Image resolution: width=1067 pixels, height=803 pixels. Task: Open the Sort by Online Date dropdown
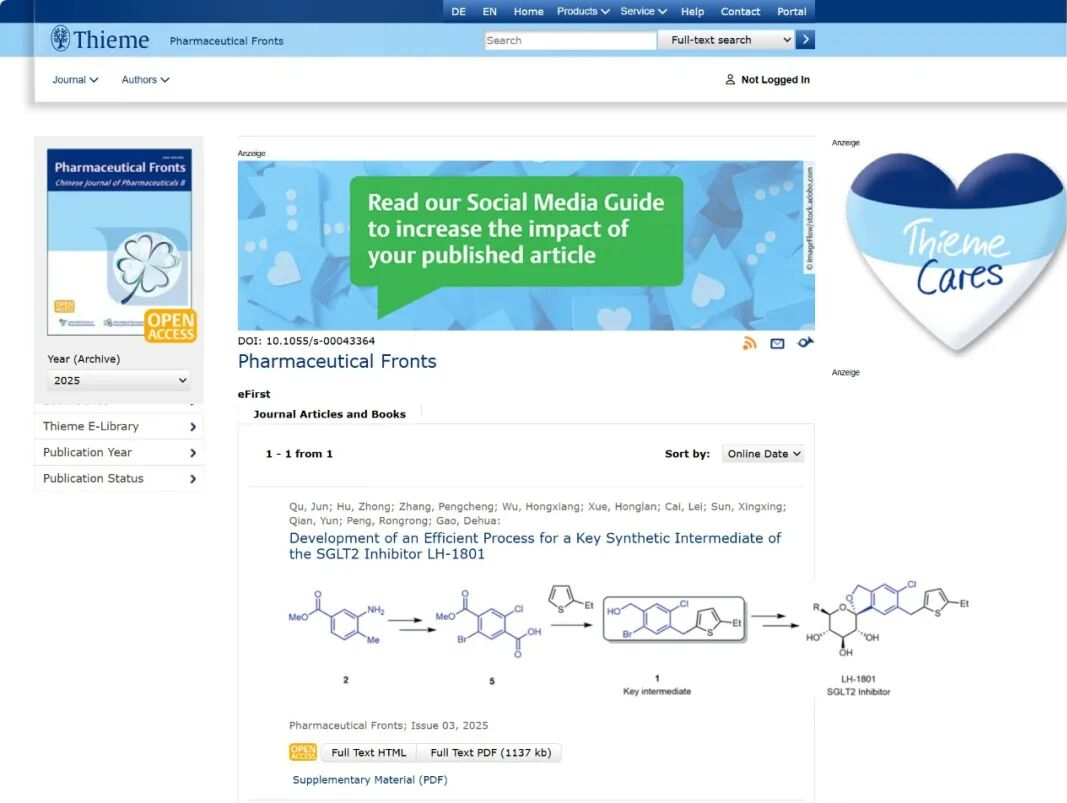763,454
